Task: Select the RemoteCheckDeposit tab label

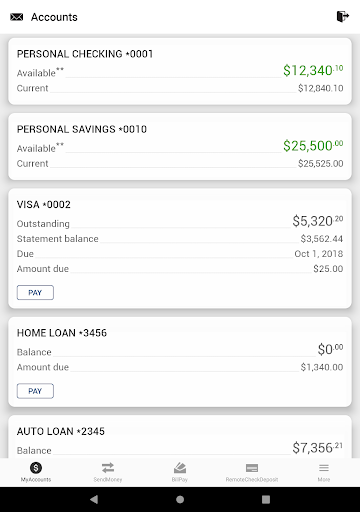Action: pyautogui.click(x=252, y=480)
